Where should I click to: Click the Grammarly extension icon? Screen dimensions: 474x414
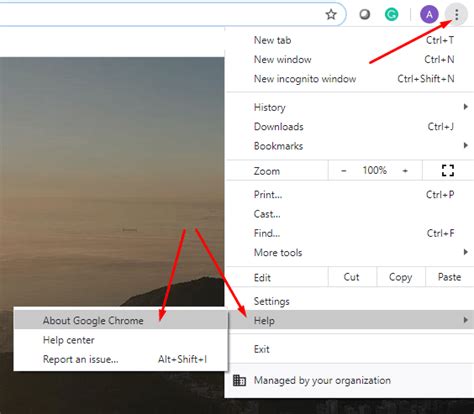click(391, 14)
